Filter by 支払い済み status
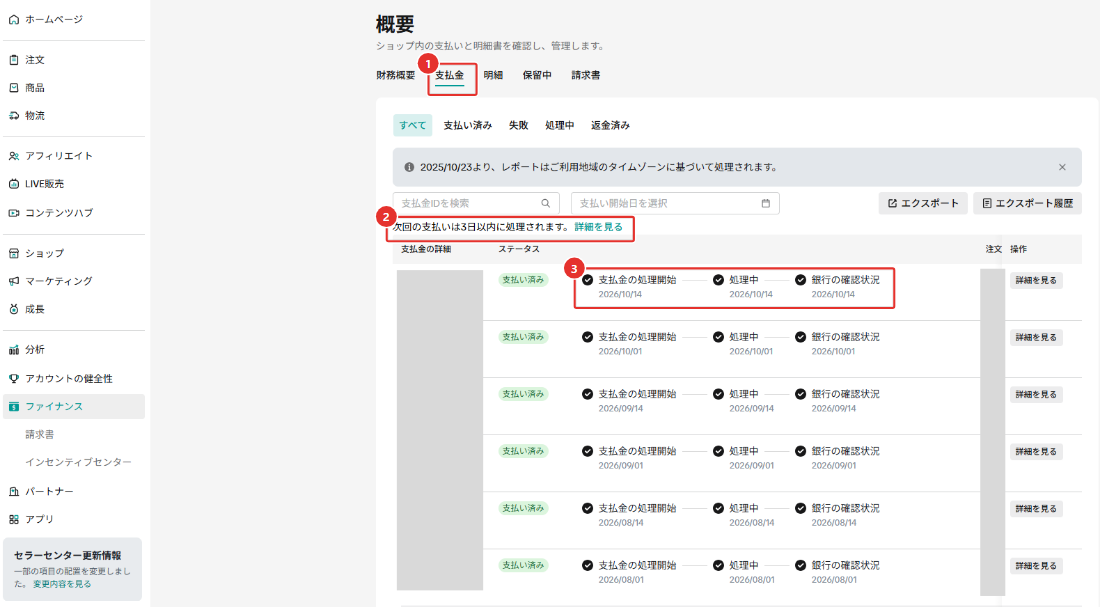The height and width of the screenshot is (607, 1100). (468, 125)
